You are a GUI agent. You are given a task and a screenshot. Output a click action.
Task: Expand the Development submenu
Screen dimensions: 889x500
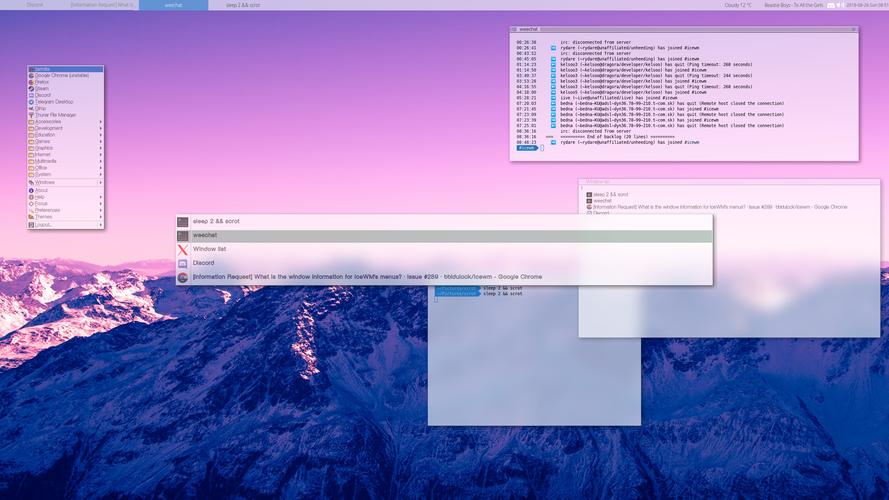pos(65,128)
